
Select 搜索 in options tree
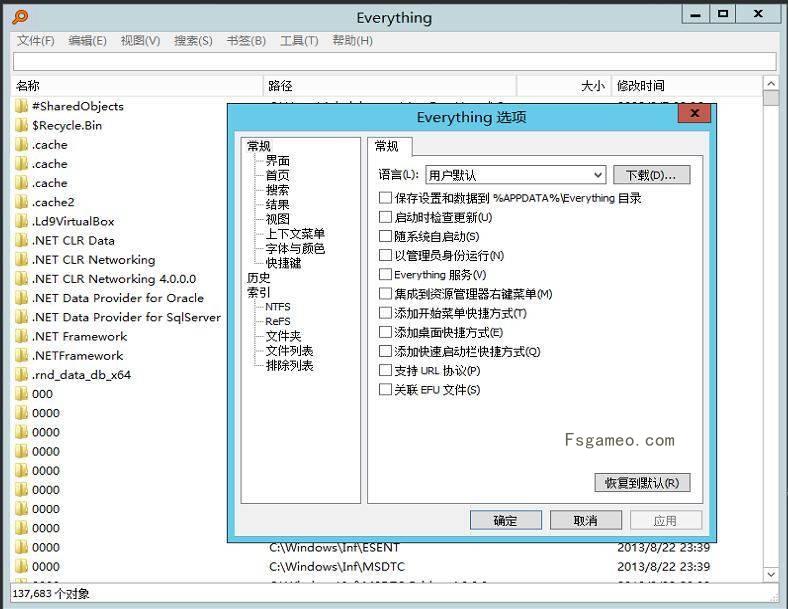277,190
